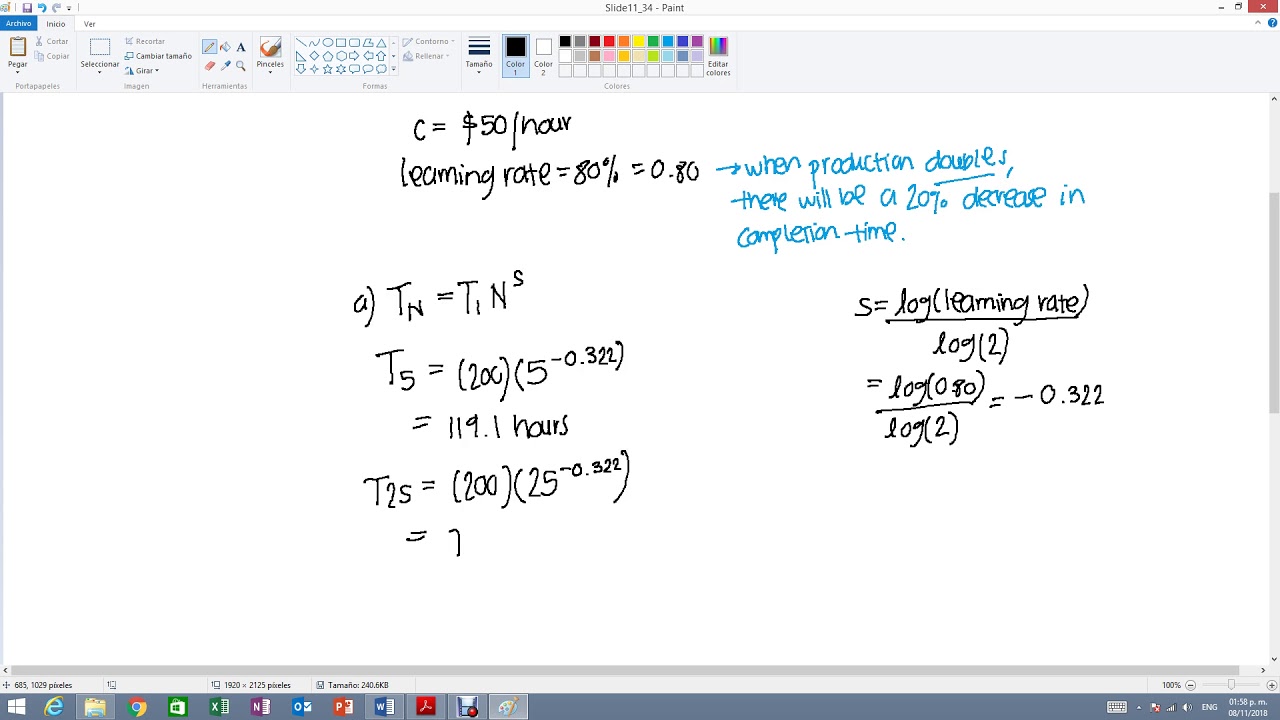Click the Recortar crop button

145,41
